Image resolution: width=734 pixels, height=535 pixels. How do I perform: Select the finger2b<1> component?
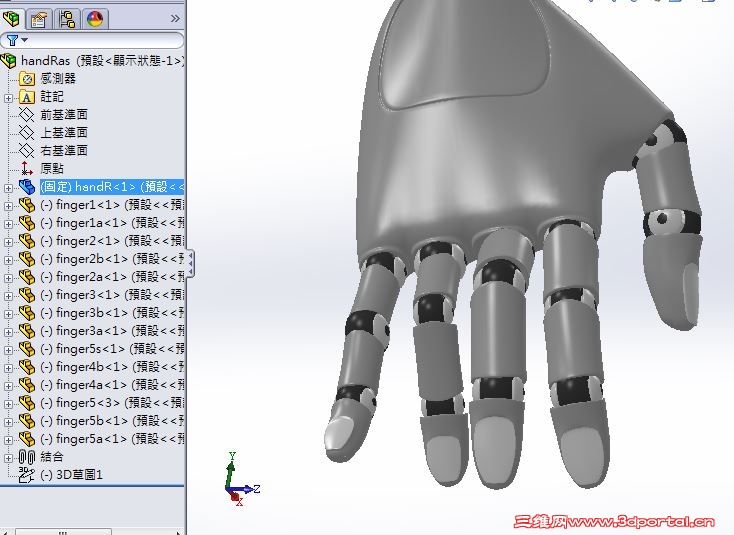click(x=112, y=259)
